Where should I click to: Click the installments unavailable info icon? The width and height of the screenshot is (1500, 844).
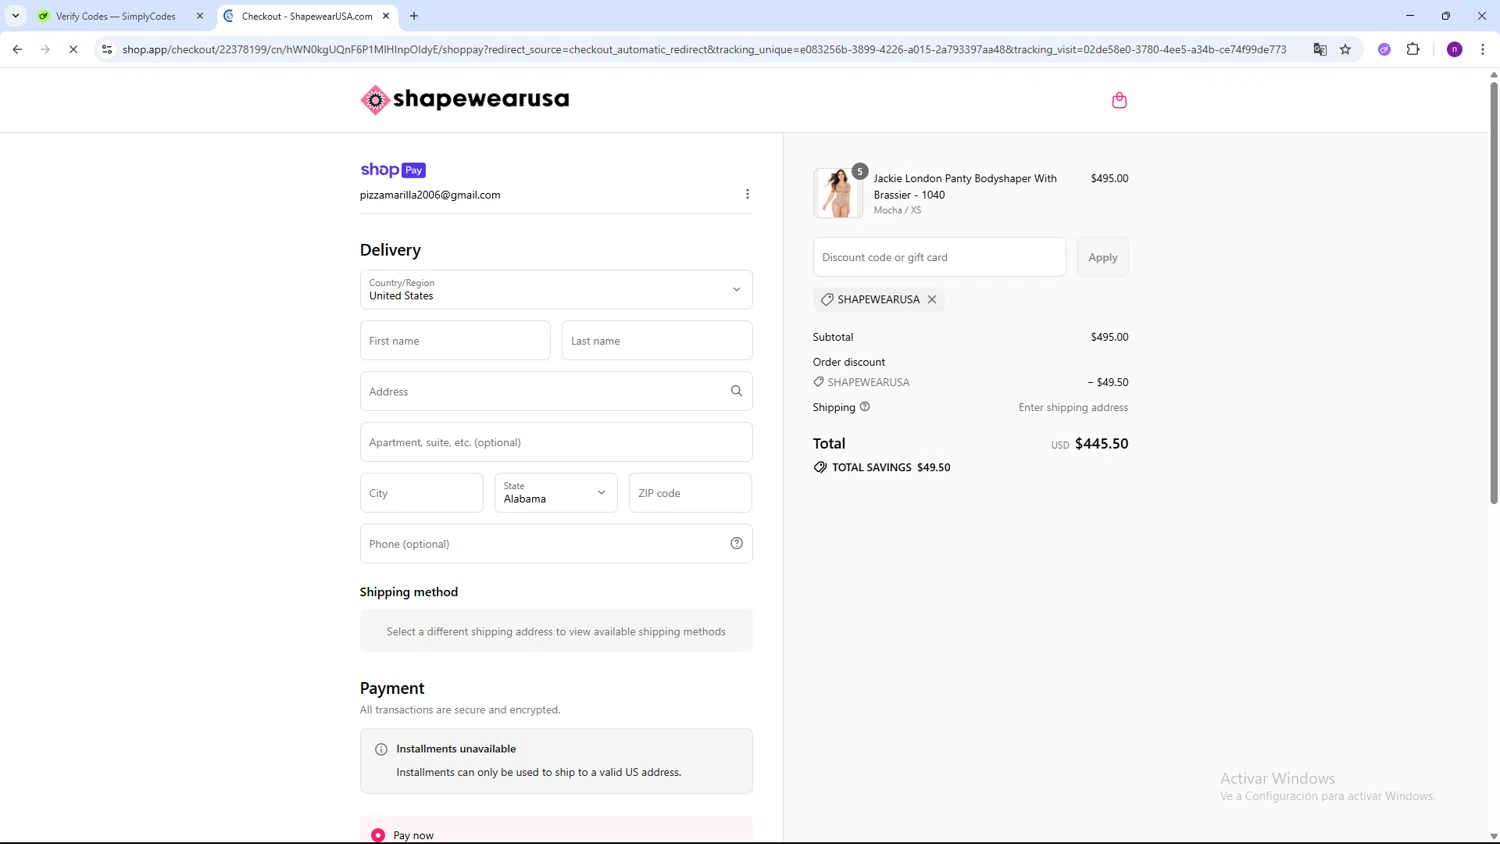pos(381,749)
